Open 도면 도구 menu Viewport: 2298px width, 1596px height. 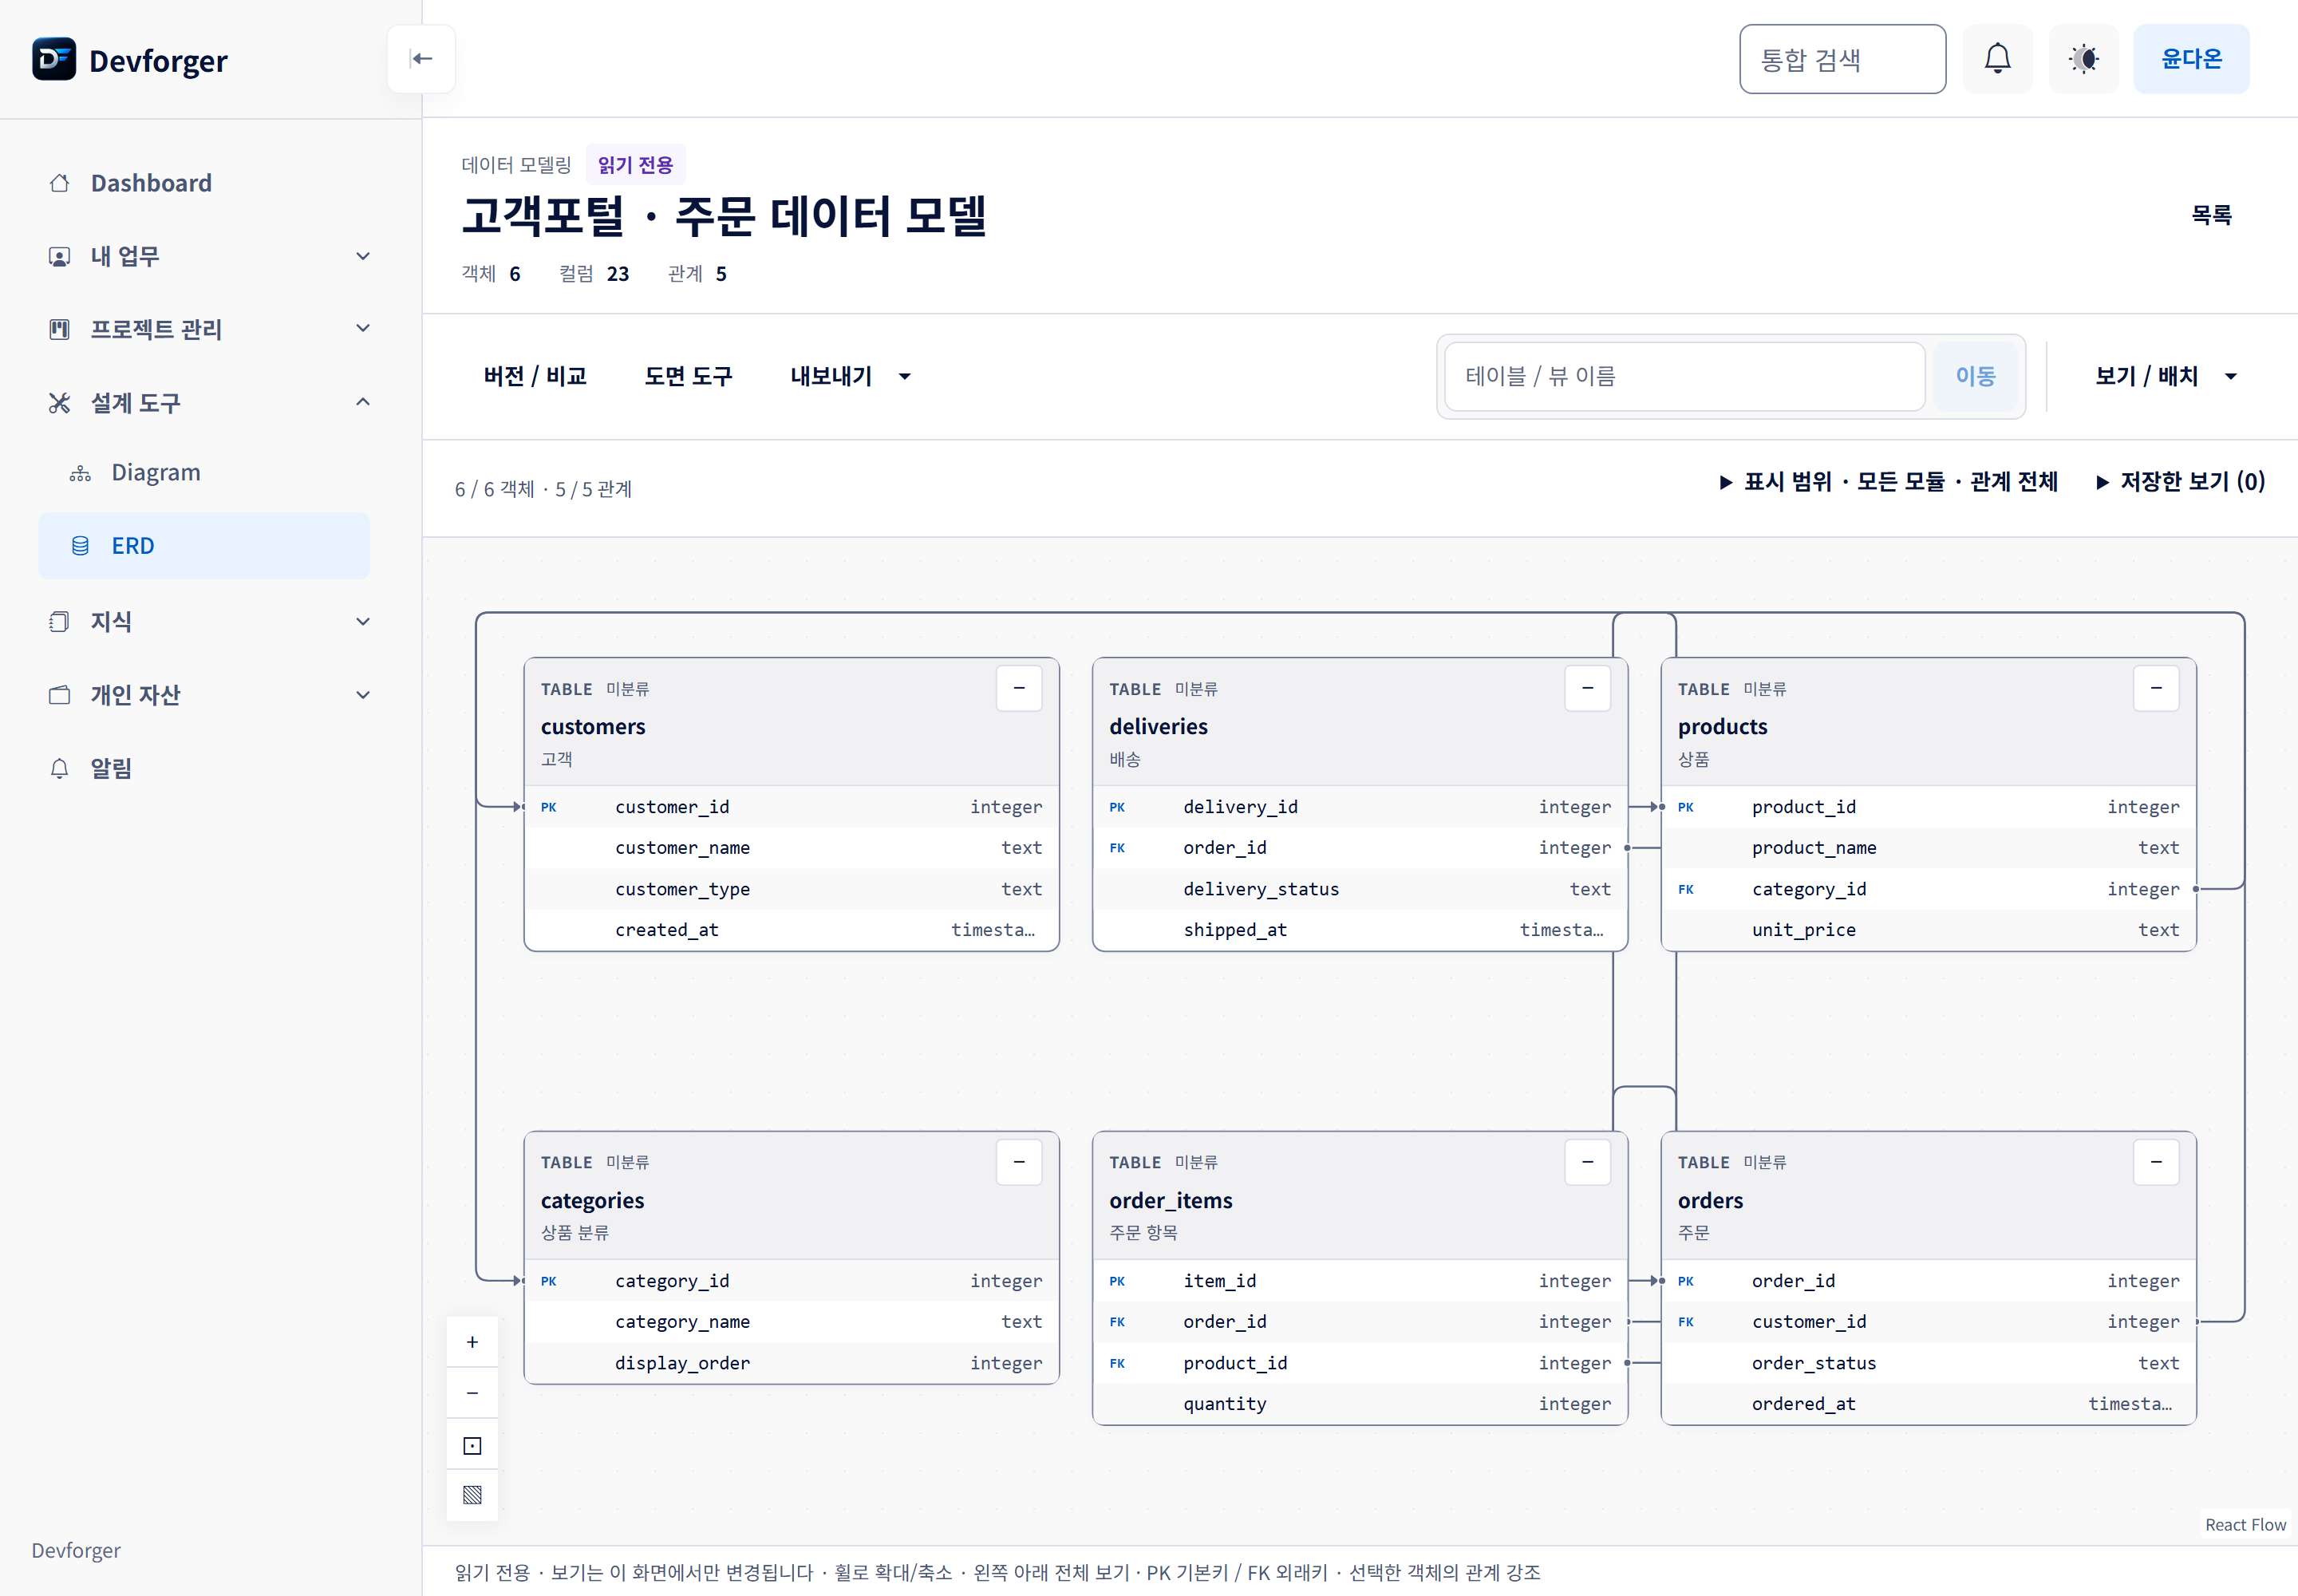(x=688, y=376)
